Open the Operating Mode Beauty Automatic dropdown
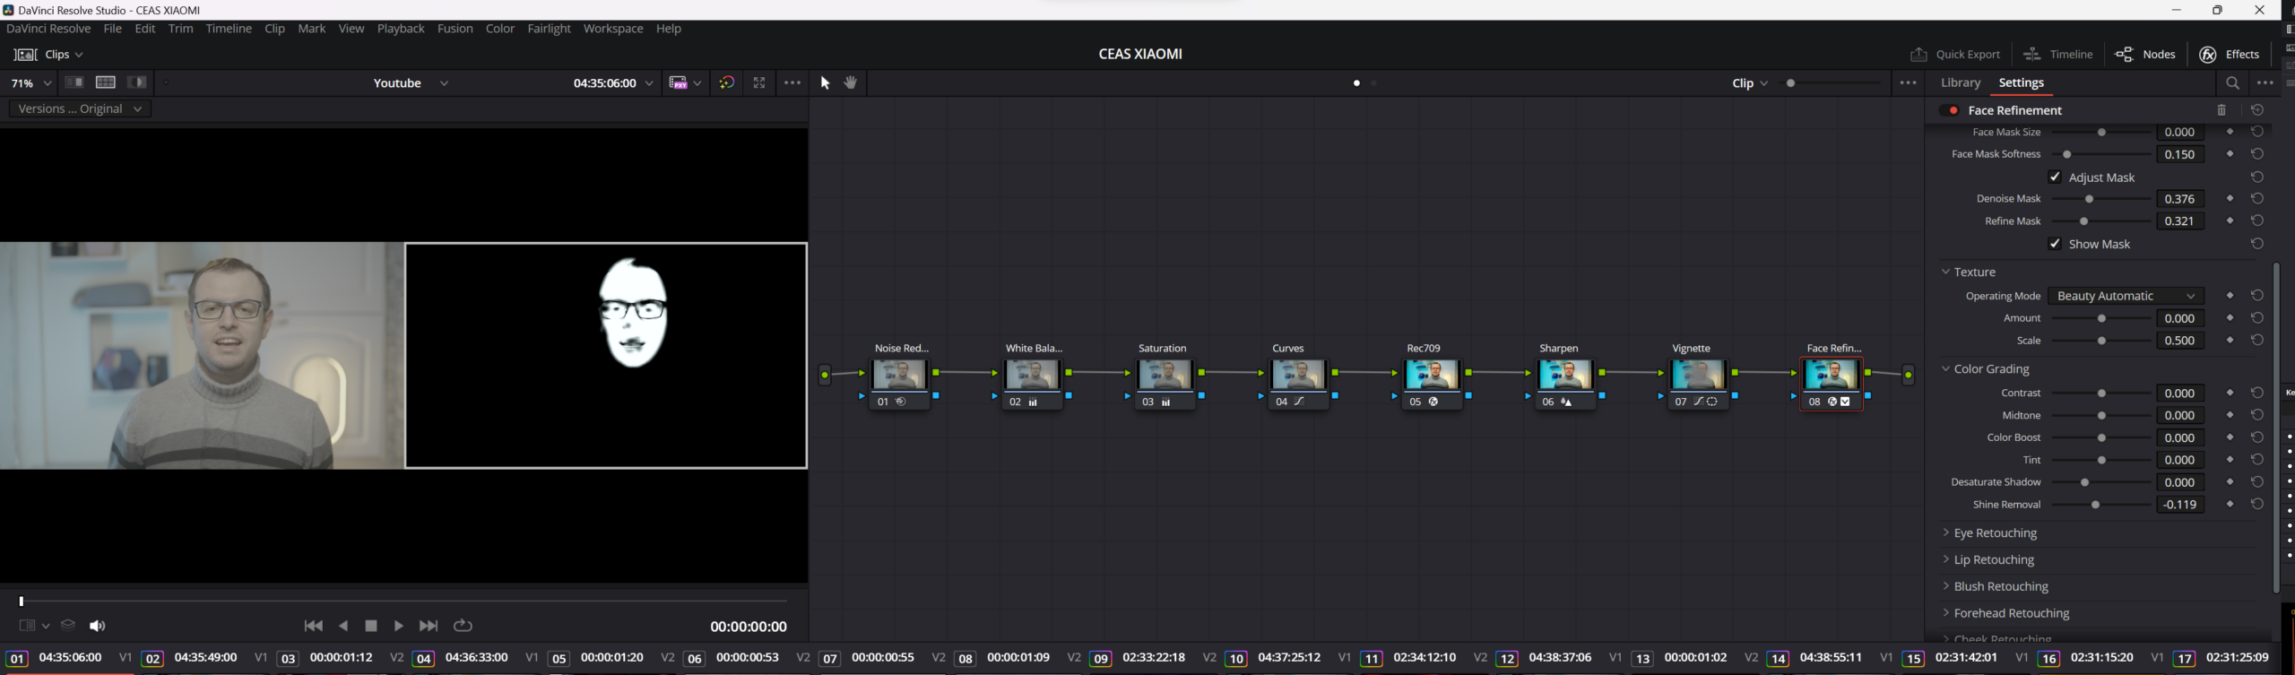The height and width of the screenshot is (675, 2295). 2125,296
